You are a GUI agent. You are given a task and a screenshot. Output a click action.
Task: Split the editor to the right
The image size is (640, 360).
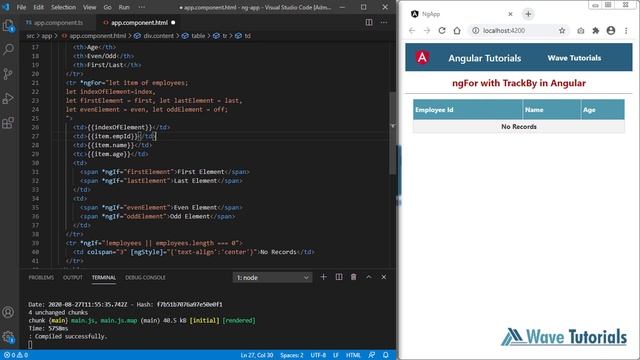369,22
